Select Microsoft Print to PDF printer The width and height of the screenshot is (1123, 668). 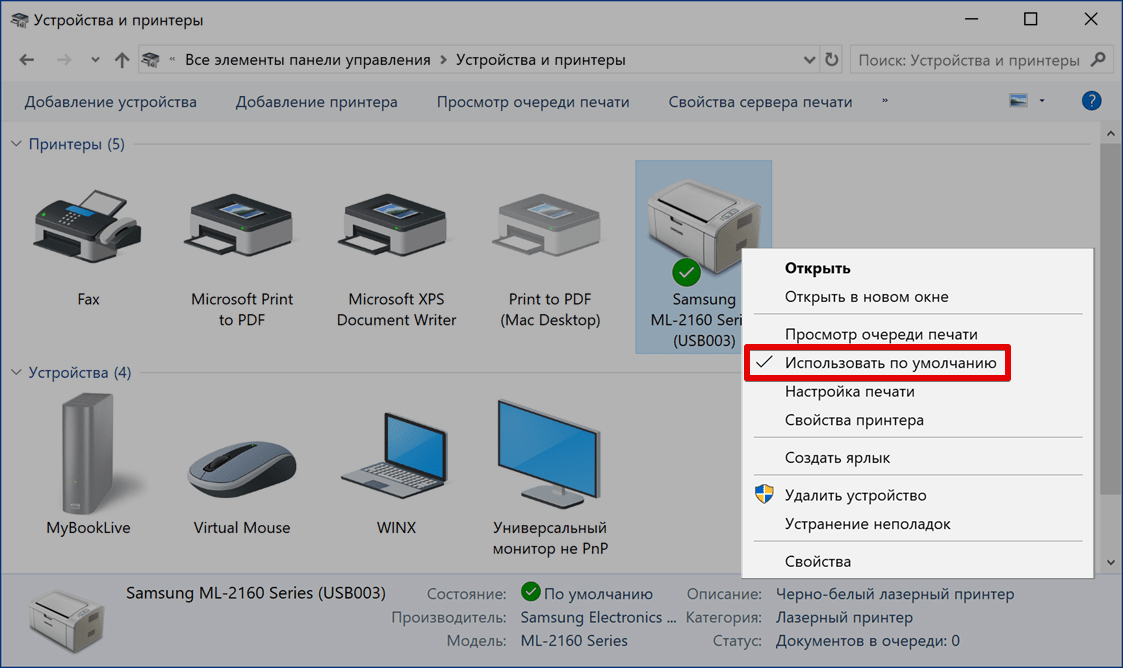(242, 228)
